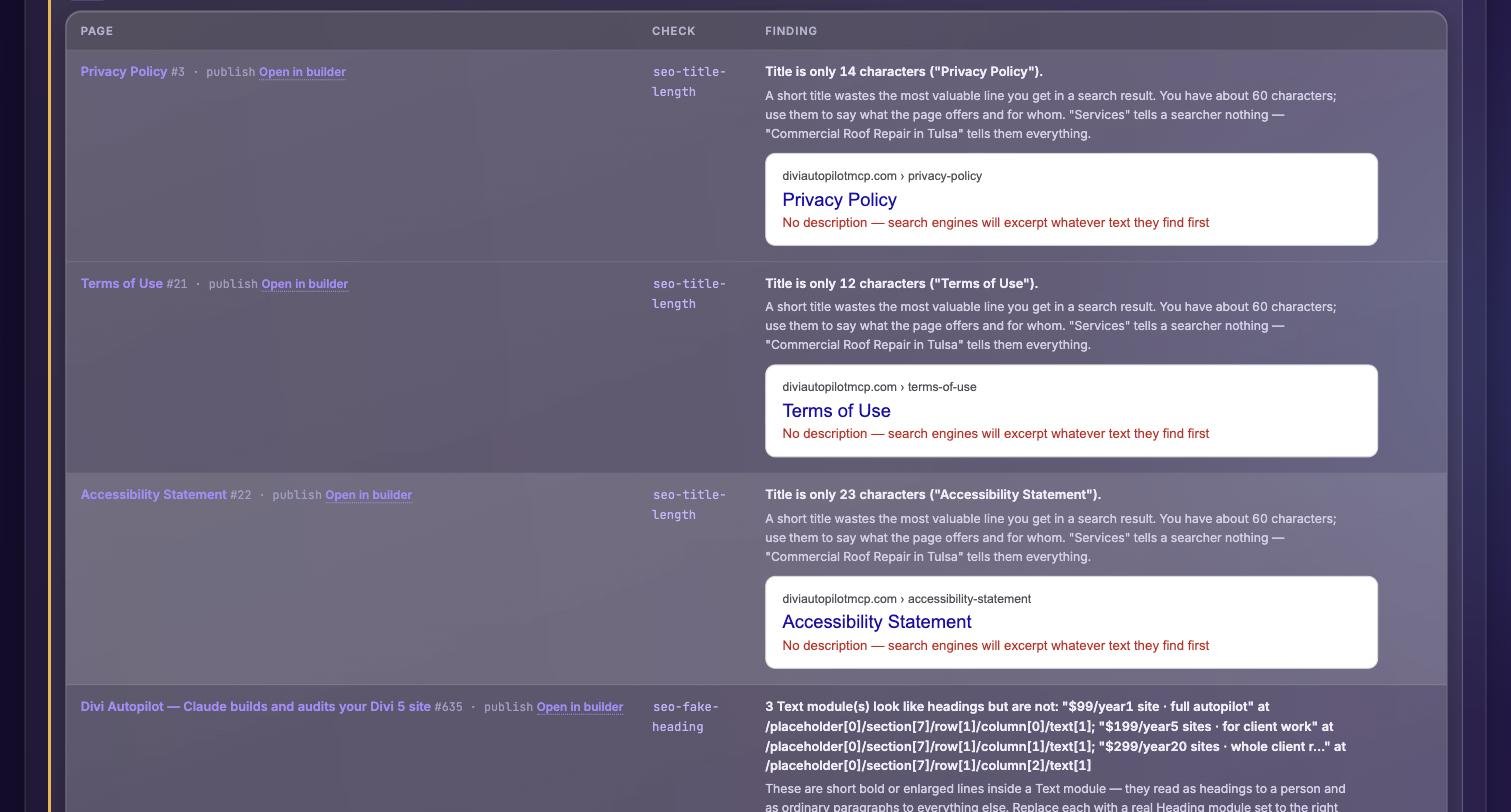Open Terms of Use in builder
This screenshot has width=1511, height=812.
[305, 284]
